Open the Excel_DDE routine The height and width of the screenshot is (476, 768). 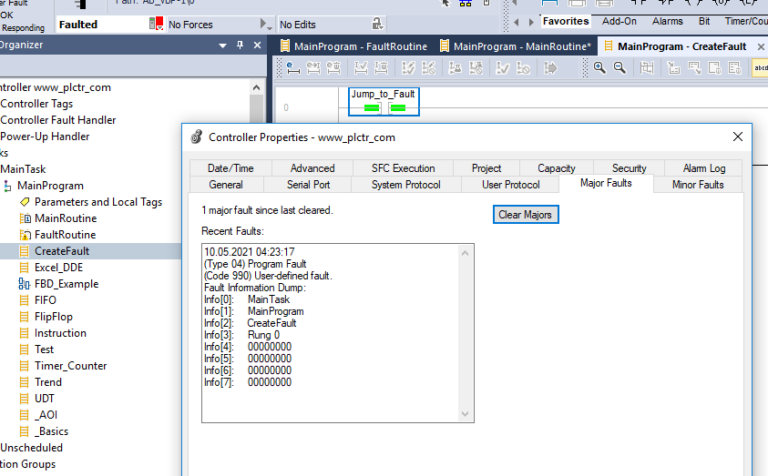coord(59,267)
